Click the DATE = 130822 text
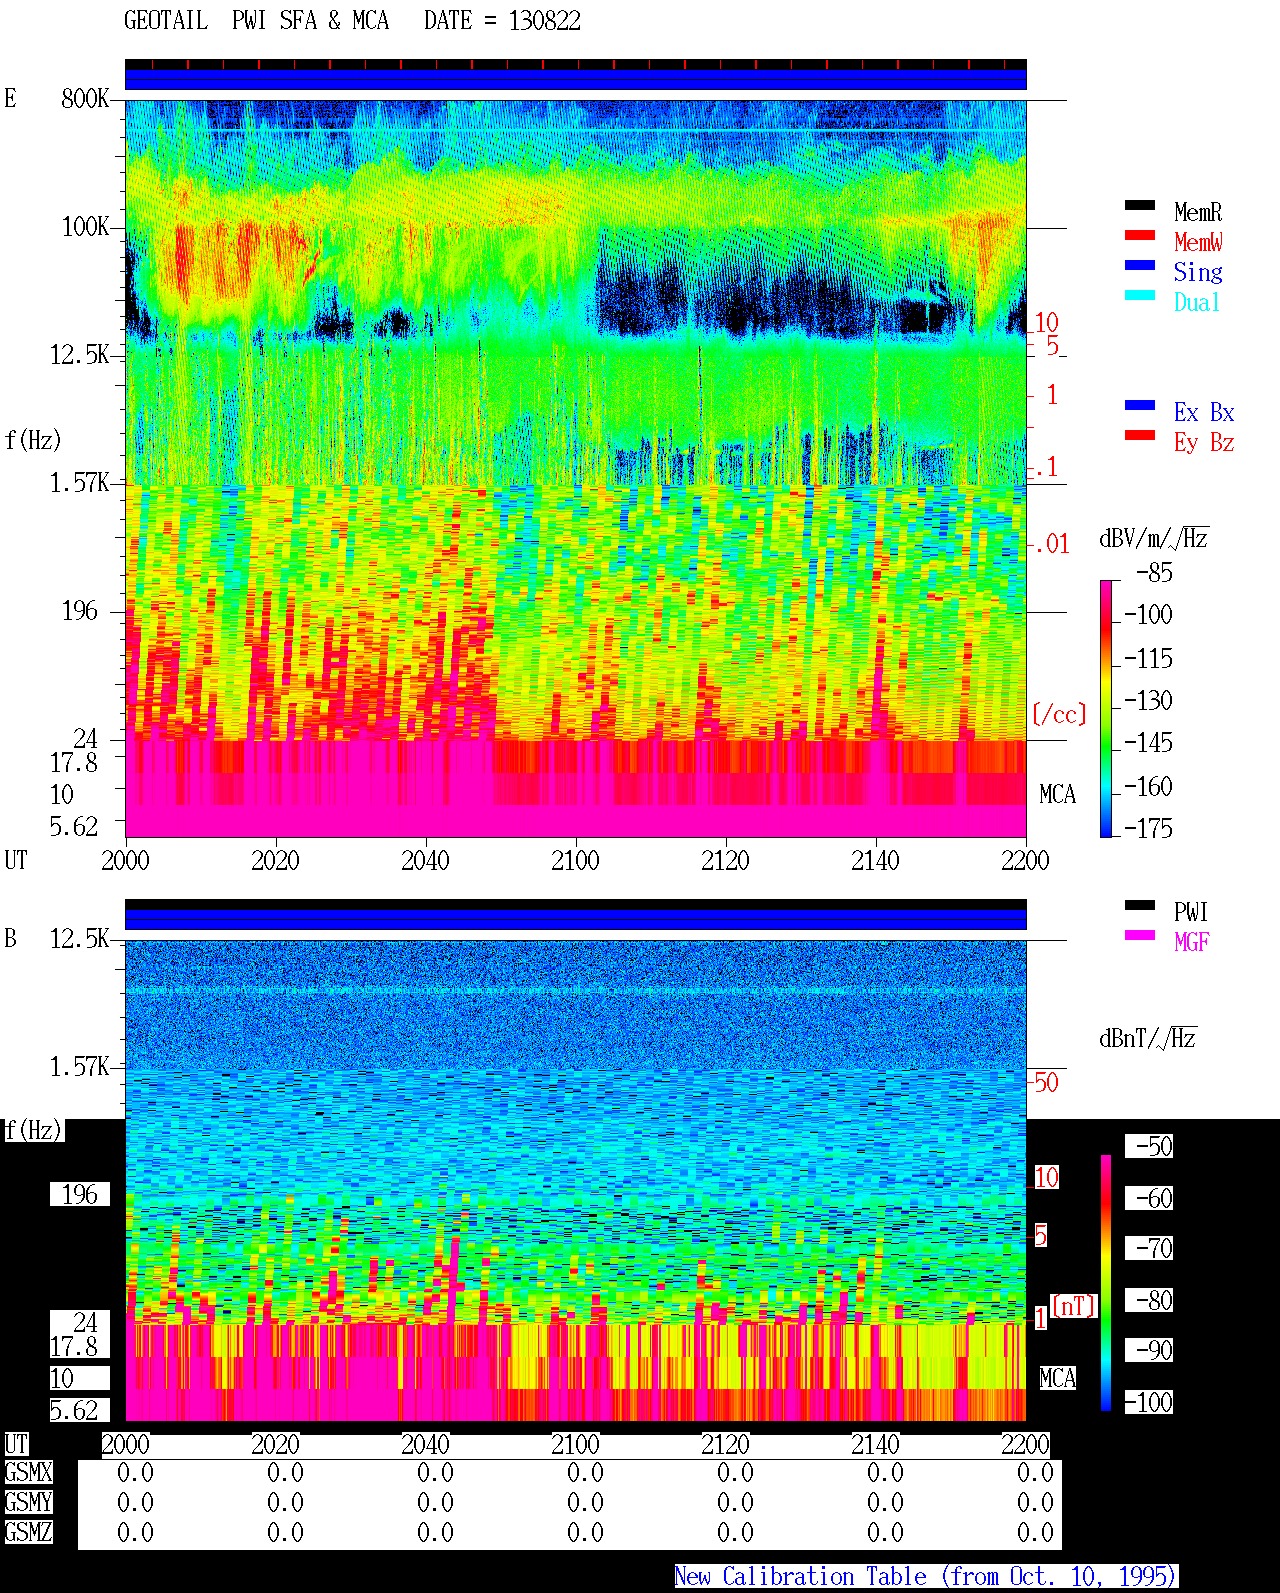Viewport: 1280px width, 1593px height. pos(502,21)
